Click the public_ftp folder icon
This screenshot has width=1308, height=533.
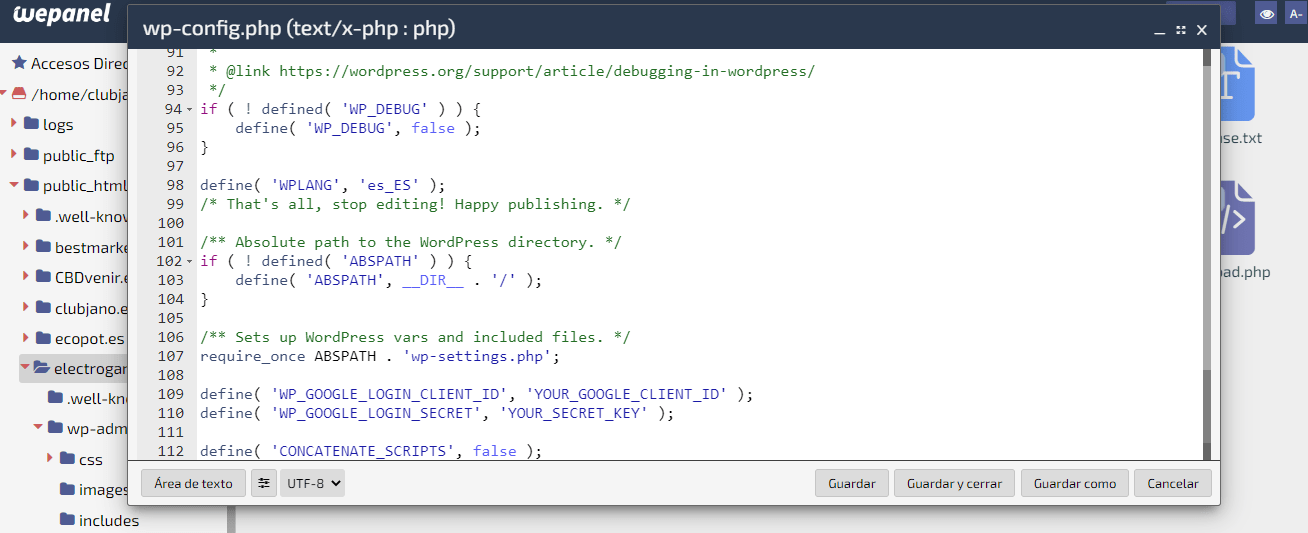tap(31, 155)
